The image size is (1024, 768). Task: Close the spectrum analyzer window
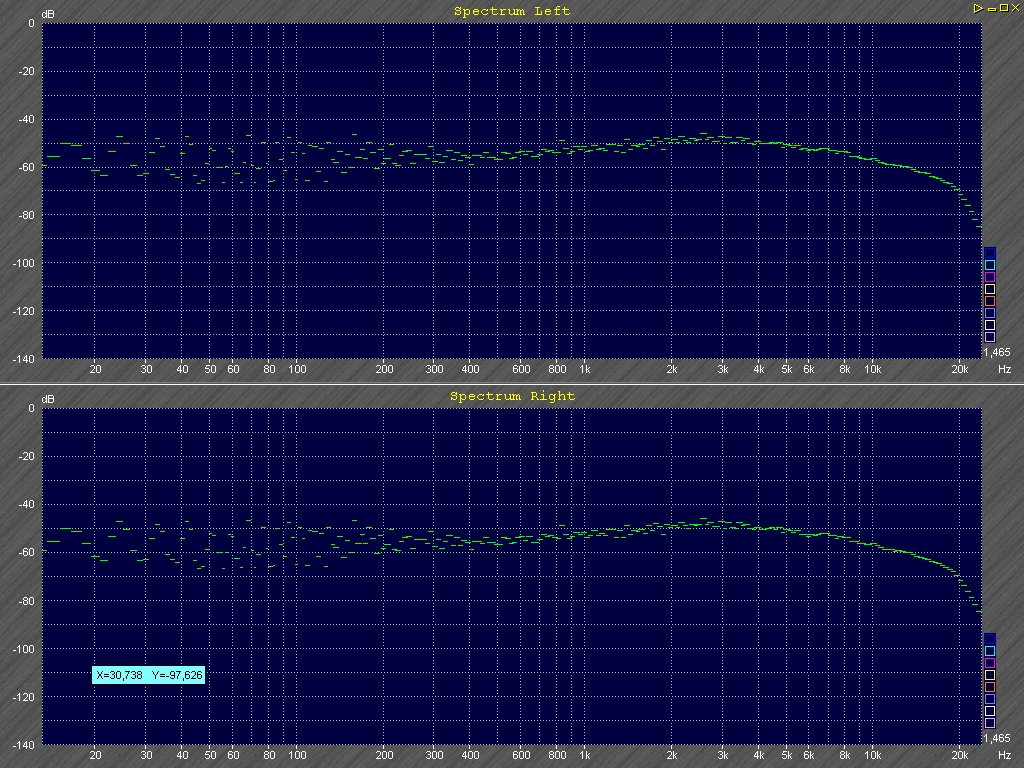(x=1014, y=8)
